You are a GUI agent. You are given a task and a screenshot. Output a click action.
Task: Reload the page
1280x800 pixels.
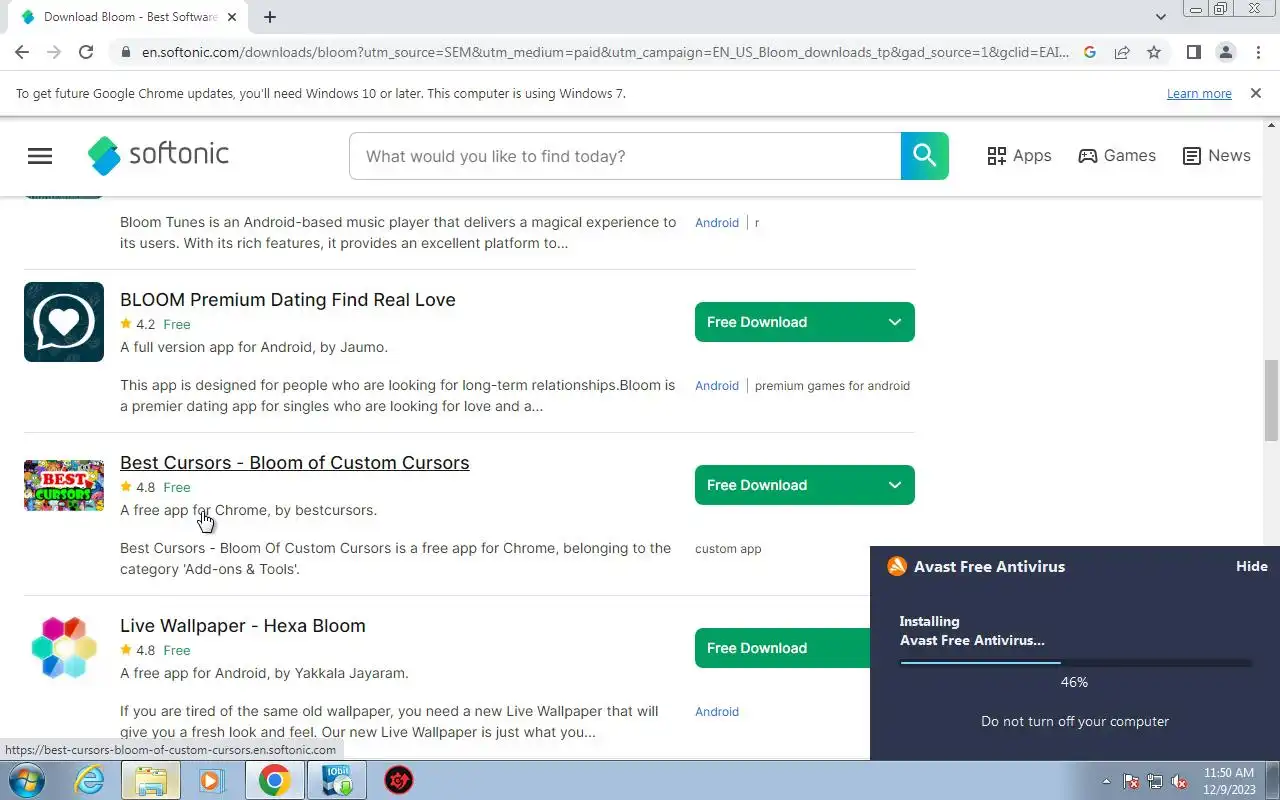(x=86, y=52)
